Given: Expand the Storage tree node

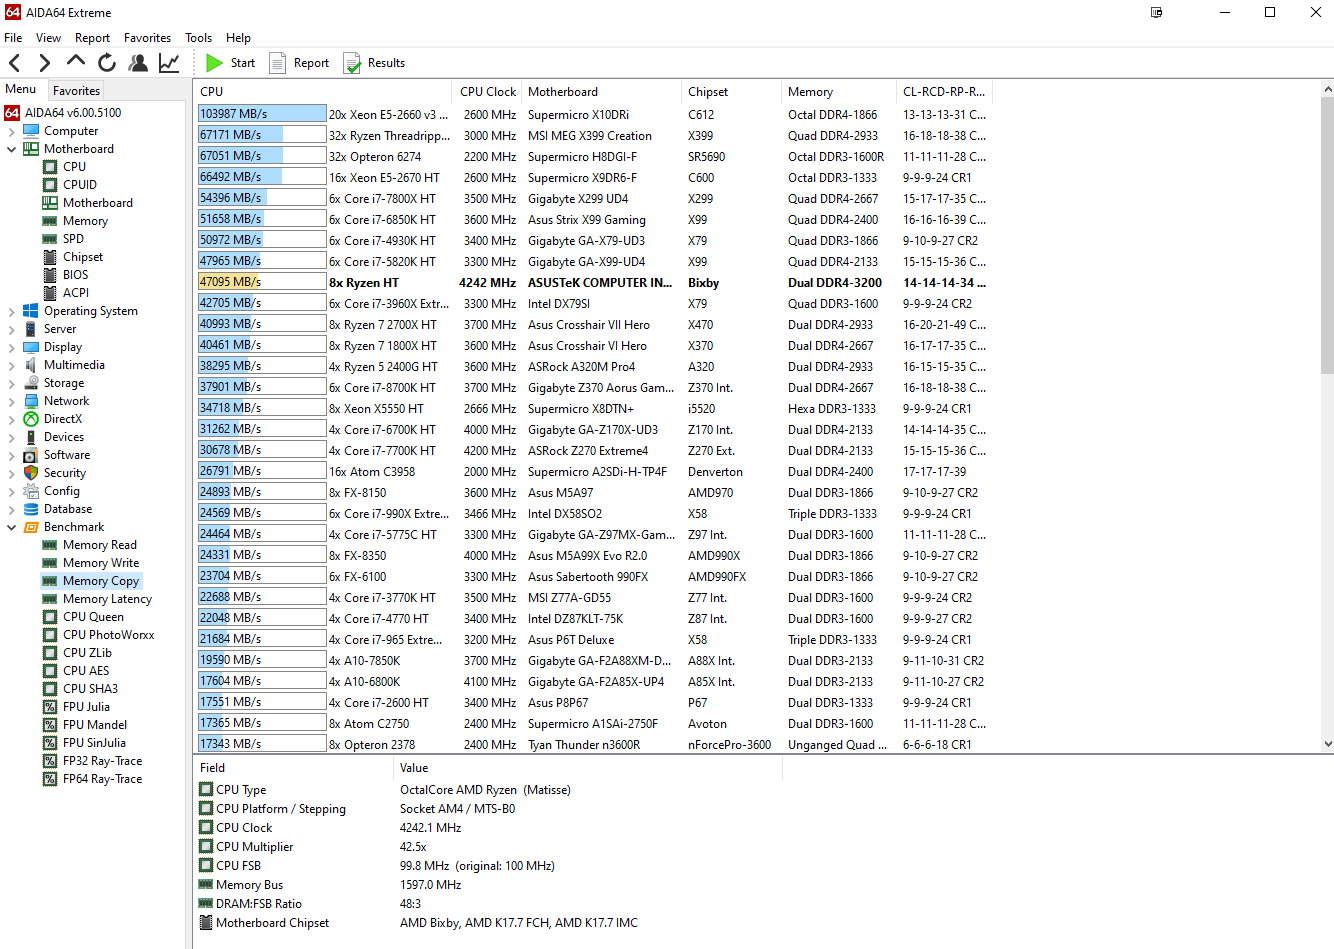Looking at the screenshot, I should pos(11,383).
